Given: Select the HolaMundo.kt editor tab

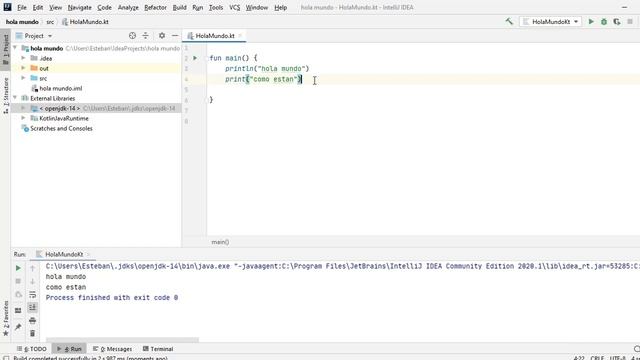Looking at the screenshot, I should [x=214, y=36].
